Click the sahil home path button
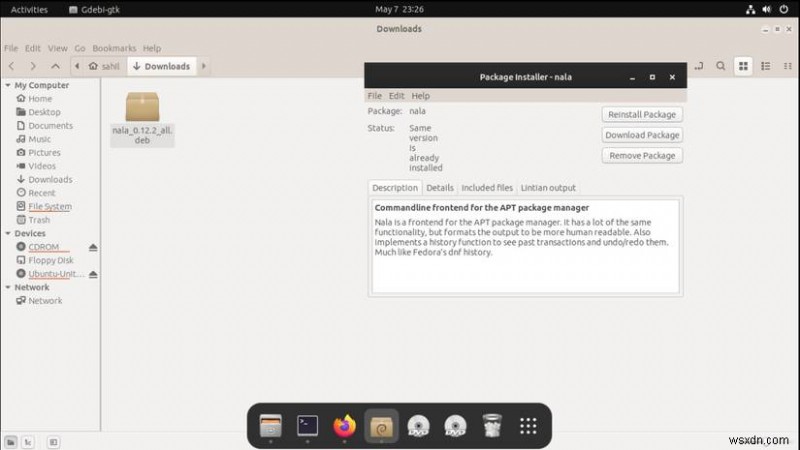The width and height of the screenshot is (800, 450). 104,66
